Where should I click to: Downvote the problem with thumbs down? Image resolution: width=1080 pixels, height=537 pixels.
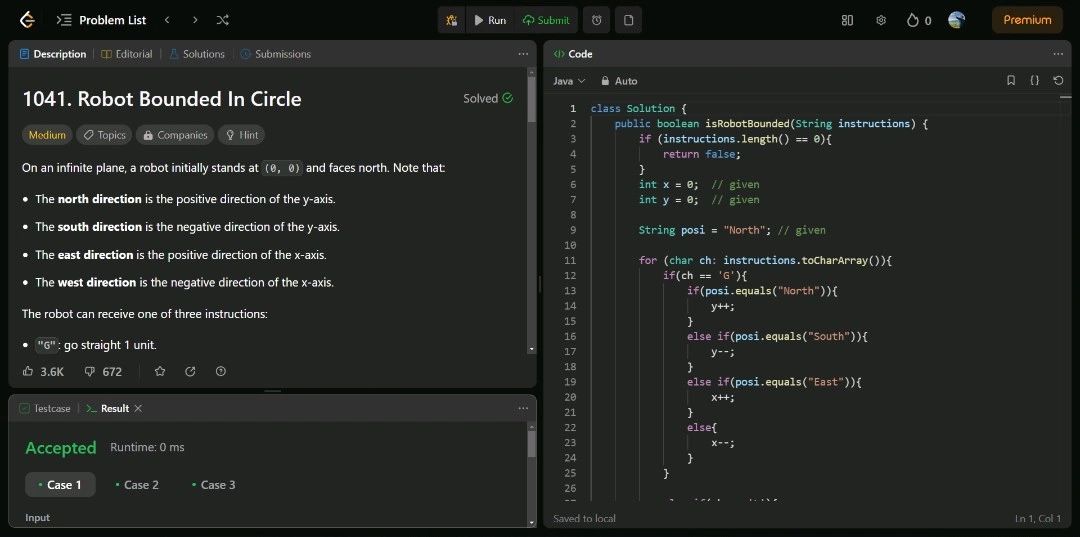coord(89,371)
